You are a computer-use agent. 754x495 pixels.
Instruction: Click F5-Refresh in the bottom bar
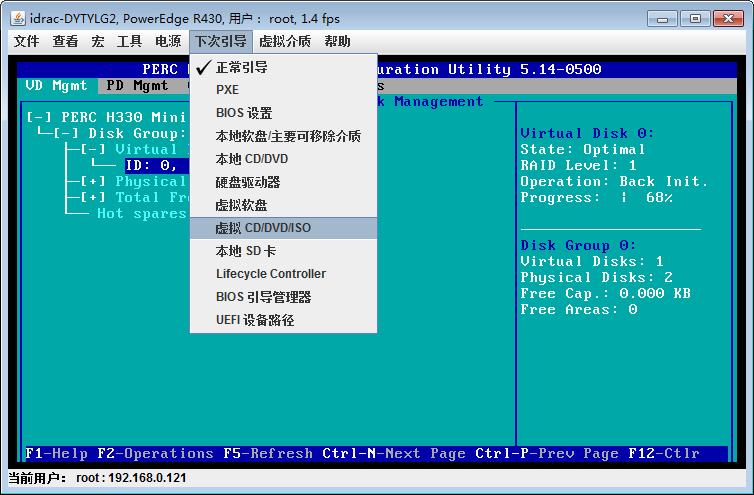pyautogui.click(x=268, y=454)
